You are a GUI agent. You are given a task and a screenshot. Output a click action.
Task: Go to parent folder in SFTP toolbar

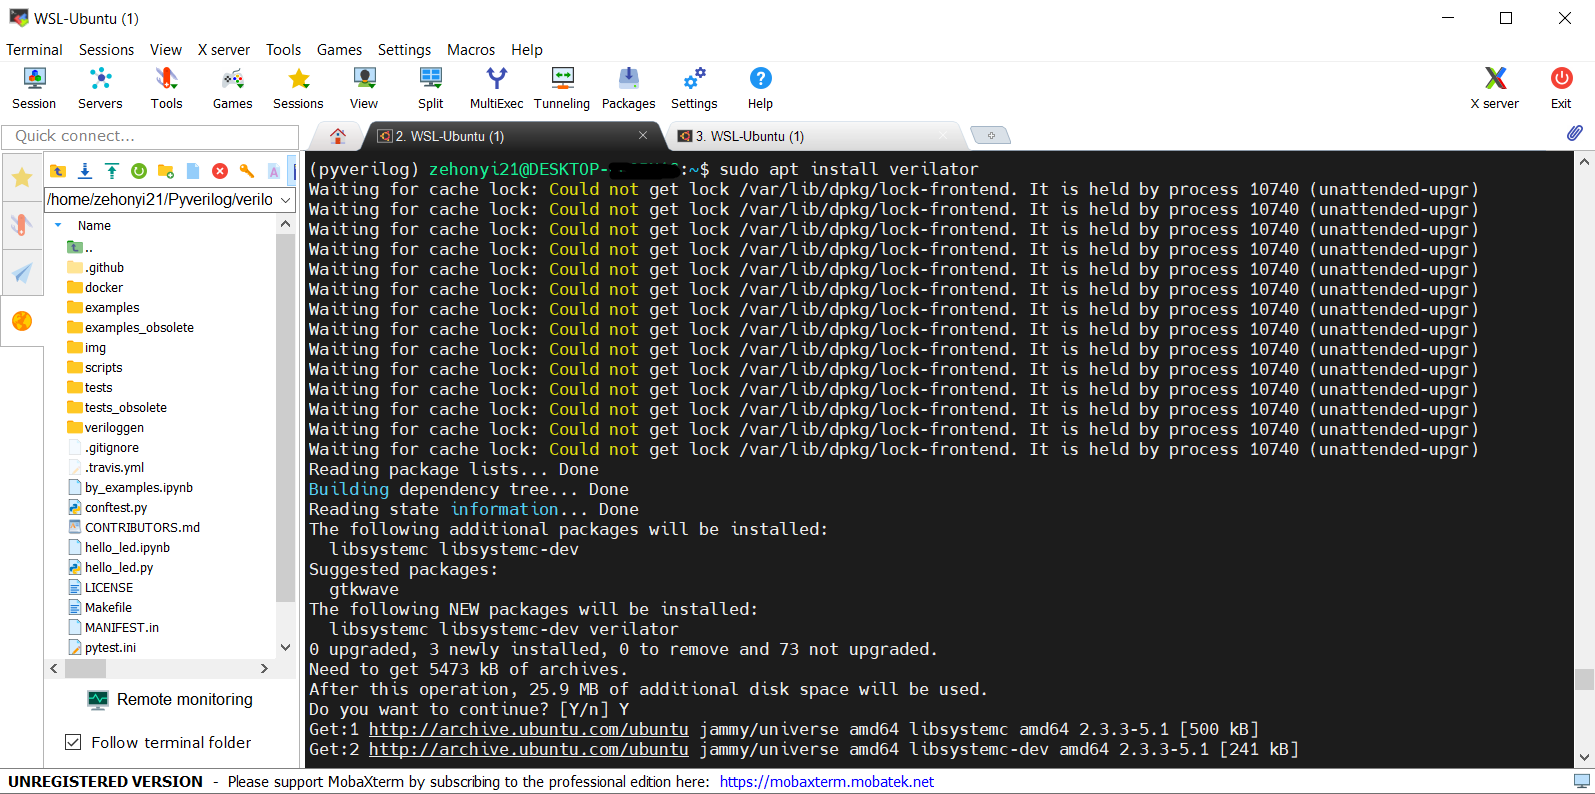[x=58, y=171]
